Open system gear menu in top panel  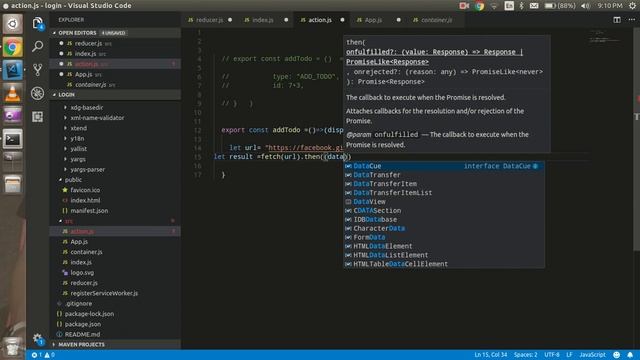(632, 6)
